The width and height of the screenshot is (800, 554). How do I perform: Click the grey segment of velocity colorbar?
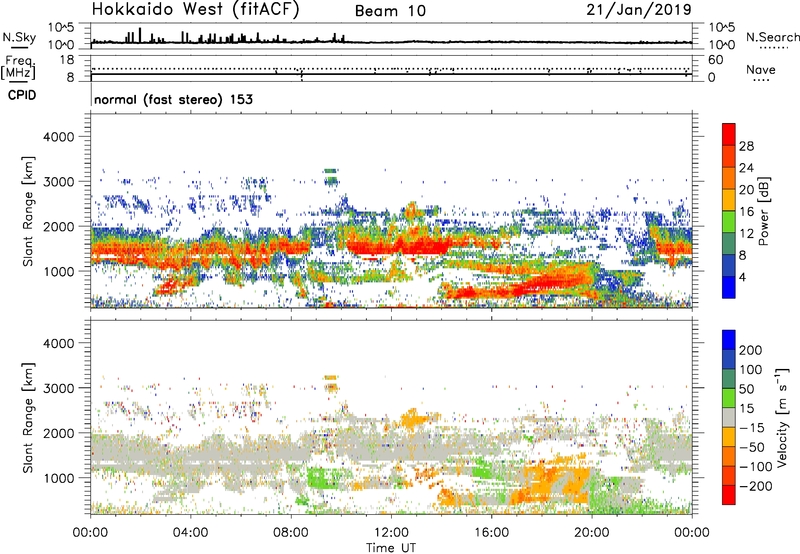pos(729,418)
